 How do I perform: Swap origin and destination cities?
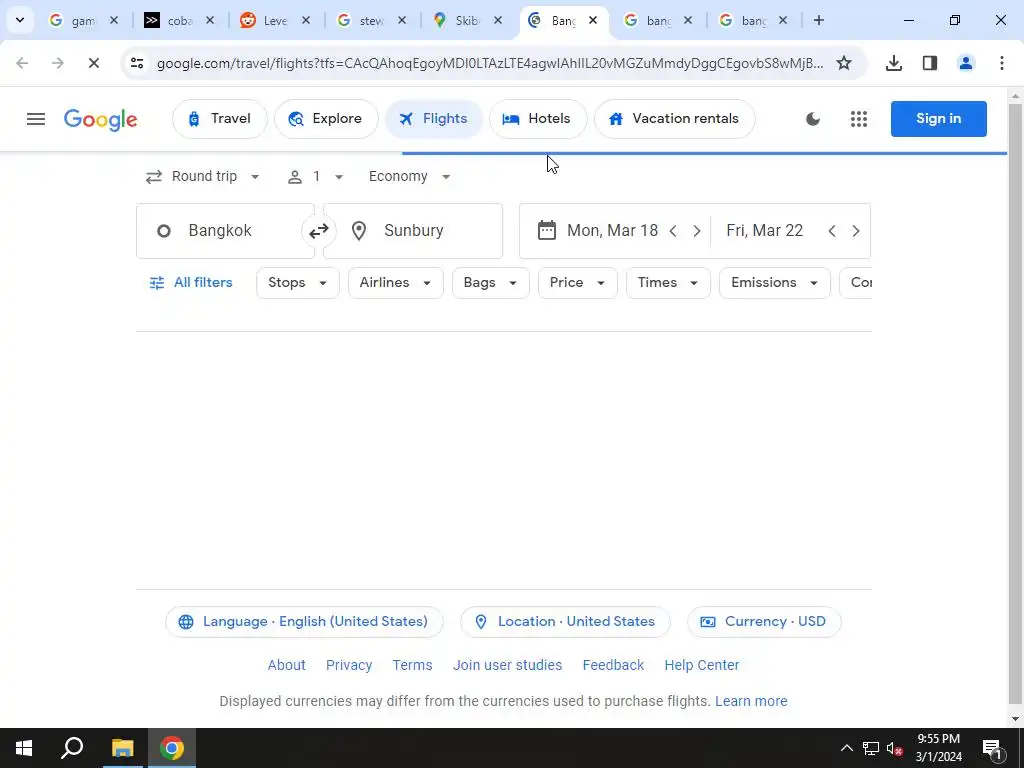point(319,231)
